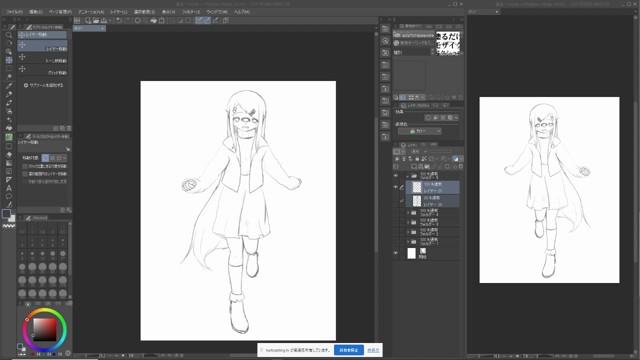Click the Redo arrow in command bar
640x360 pixels.
(127, 20)
